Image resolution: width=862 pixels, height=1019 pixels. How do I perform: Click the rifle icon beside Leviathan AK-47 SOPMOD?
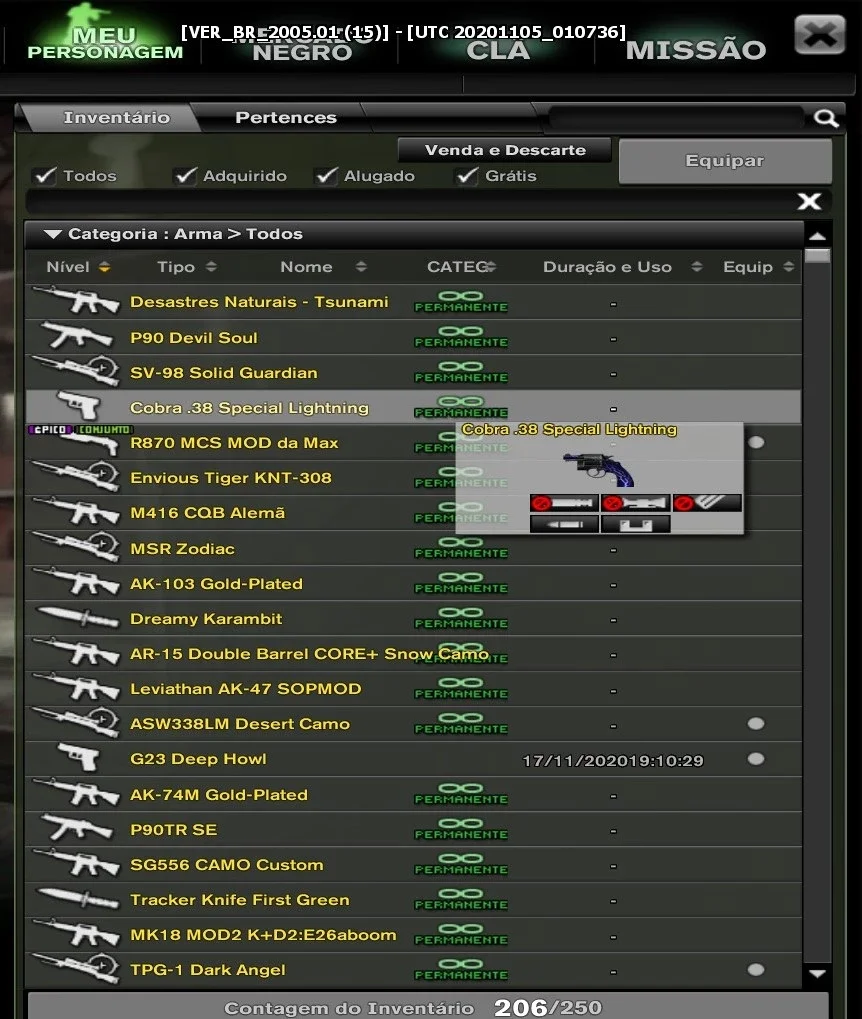(76, 687)
